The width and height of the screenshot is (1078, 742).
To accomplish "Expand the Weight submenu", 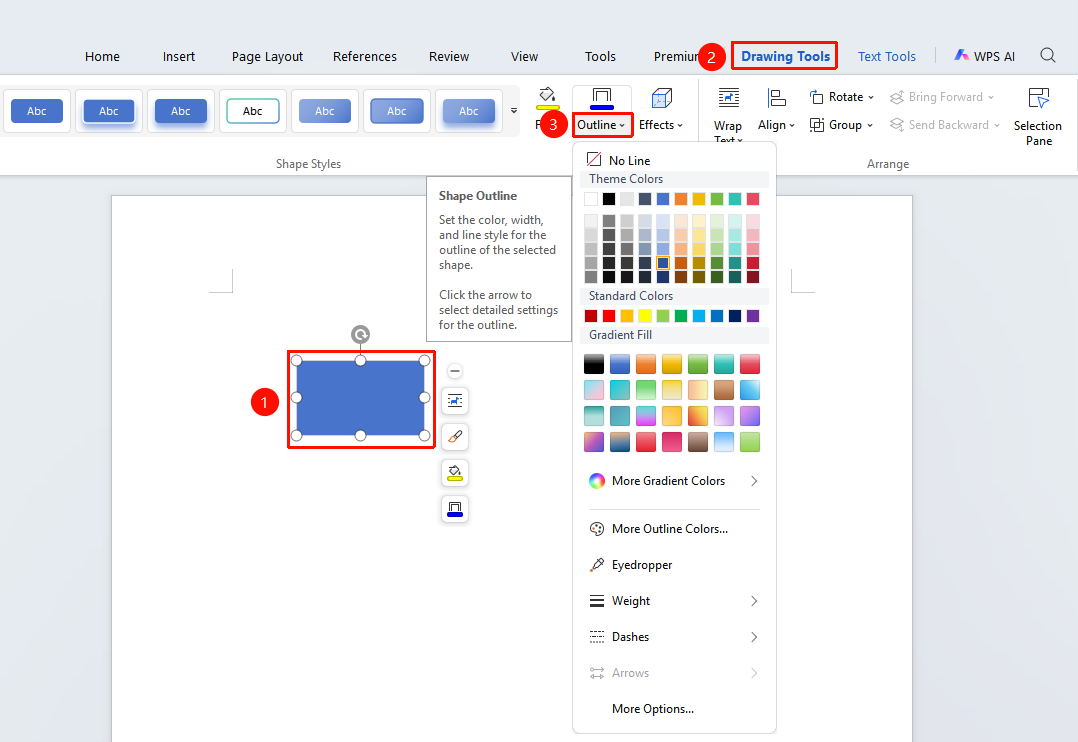I will click(674, 601).
